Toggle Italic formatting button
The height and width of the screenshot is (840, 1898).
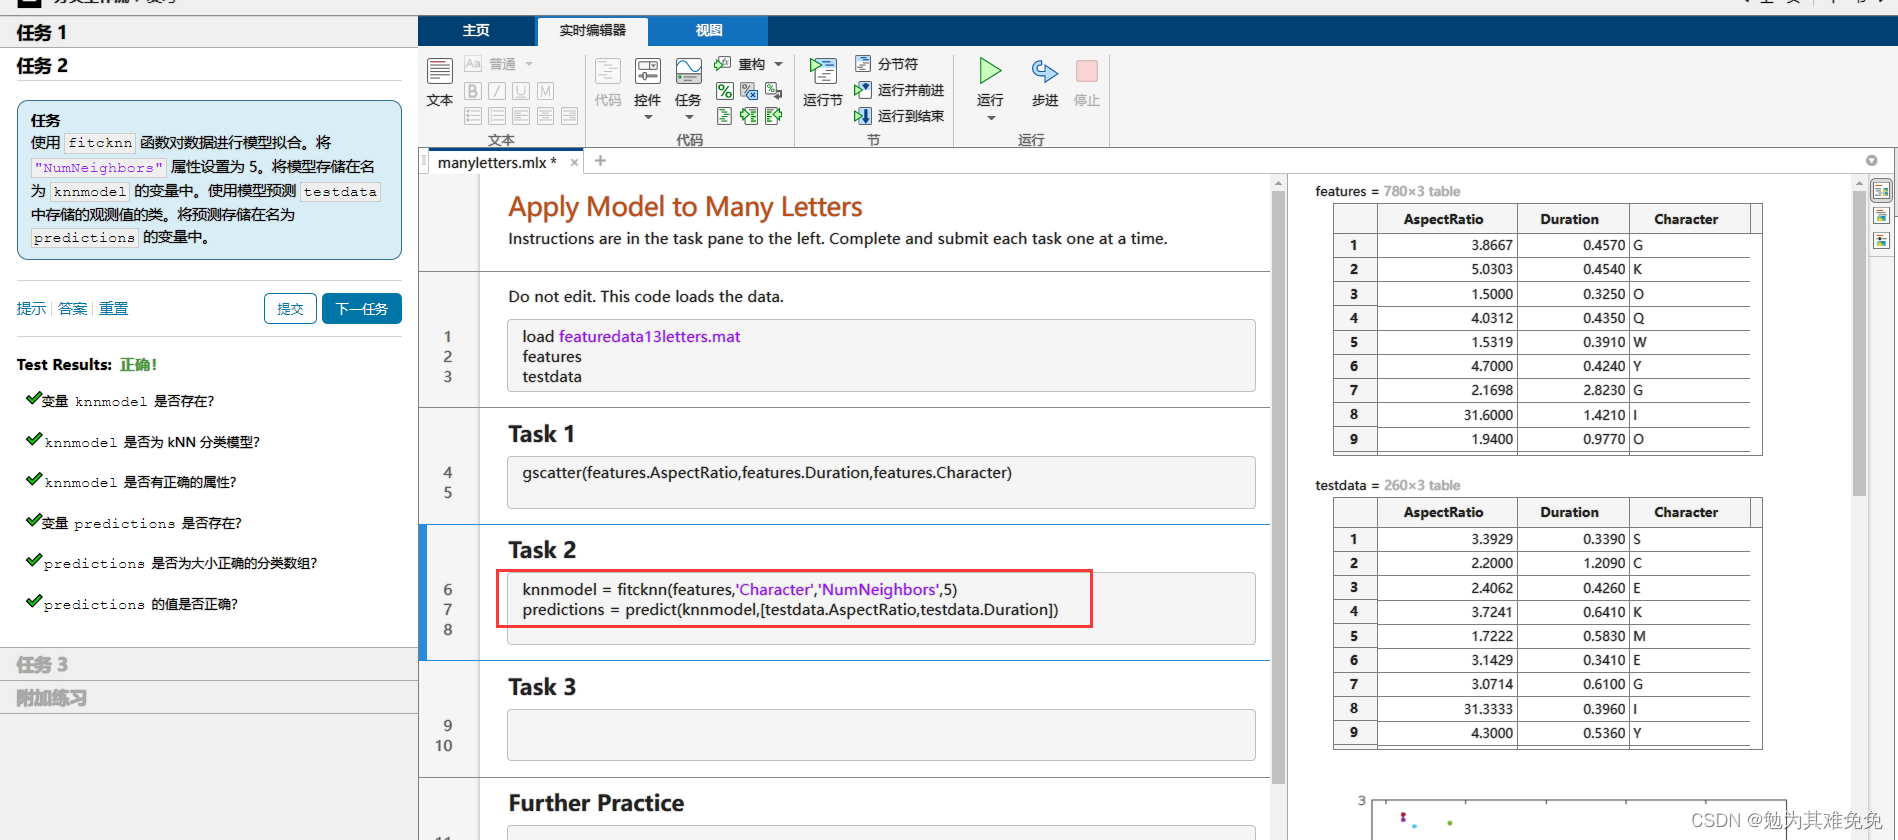pos(497,91)
